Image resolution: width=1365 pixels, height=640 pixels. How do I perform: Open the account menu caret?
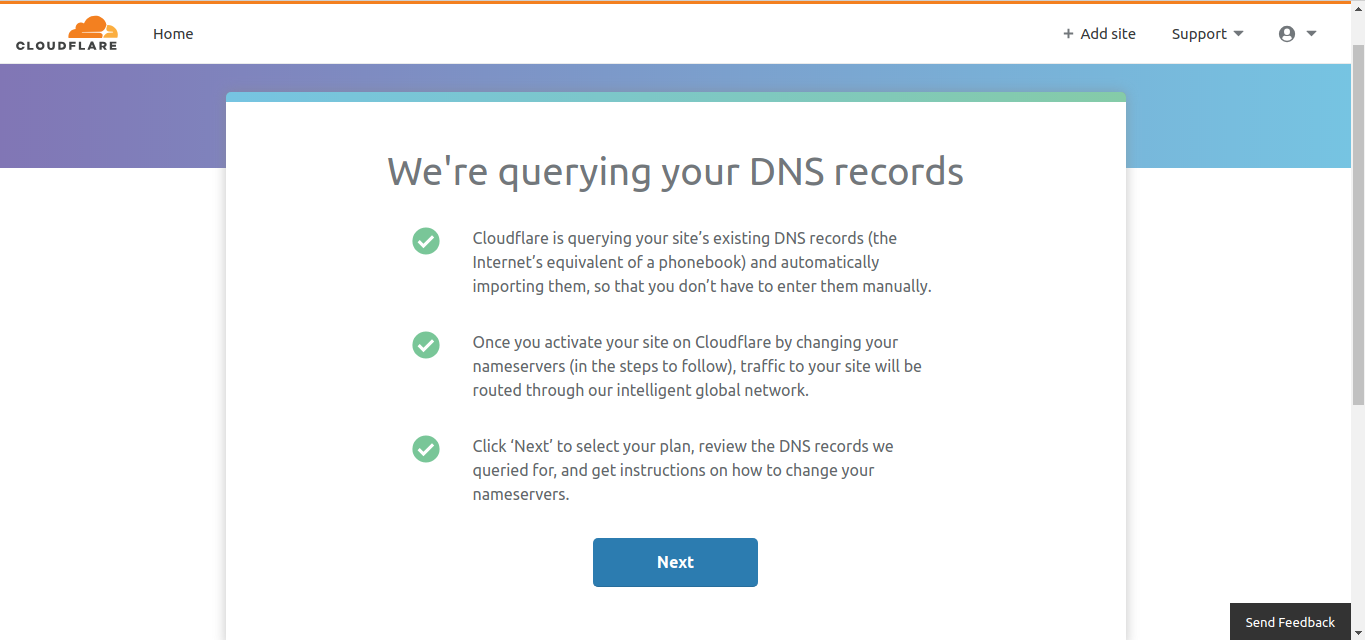coord(1311,34)
